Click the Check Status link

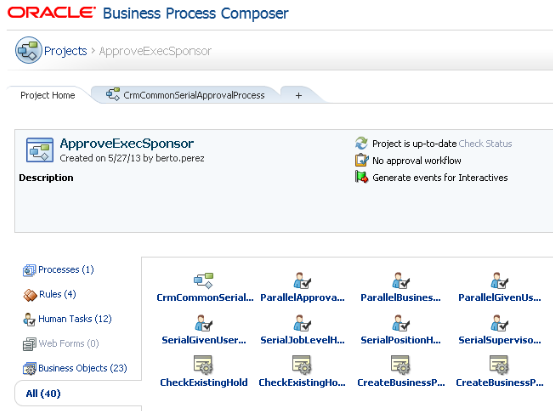(485, 144)
